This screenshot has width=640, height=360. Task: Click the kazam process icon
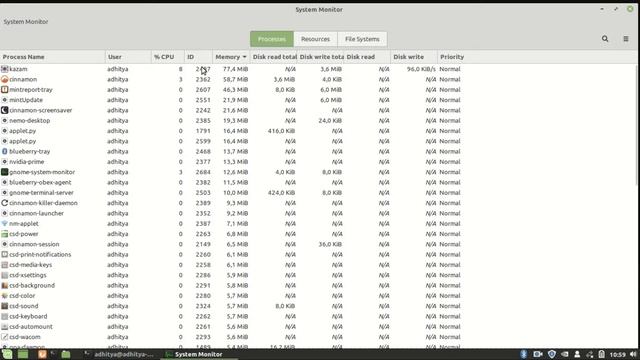point(4,69)
